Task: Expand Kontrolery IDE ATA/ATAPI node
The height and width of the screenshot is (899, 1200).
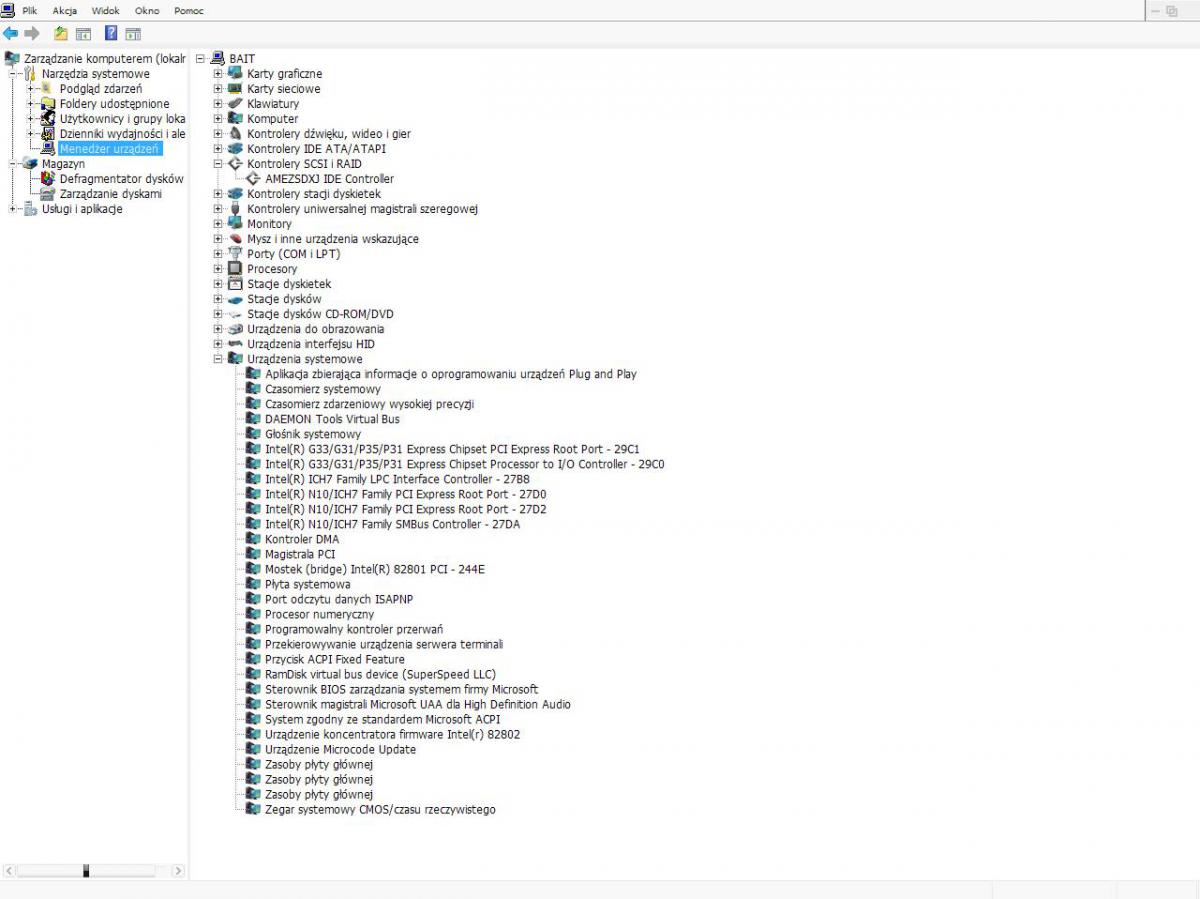Action: (x=218, y=148)
